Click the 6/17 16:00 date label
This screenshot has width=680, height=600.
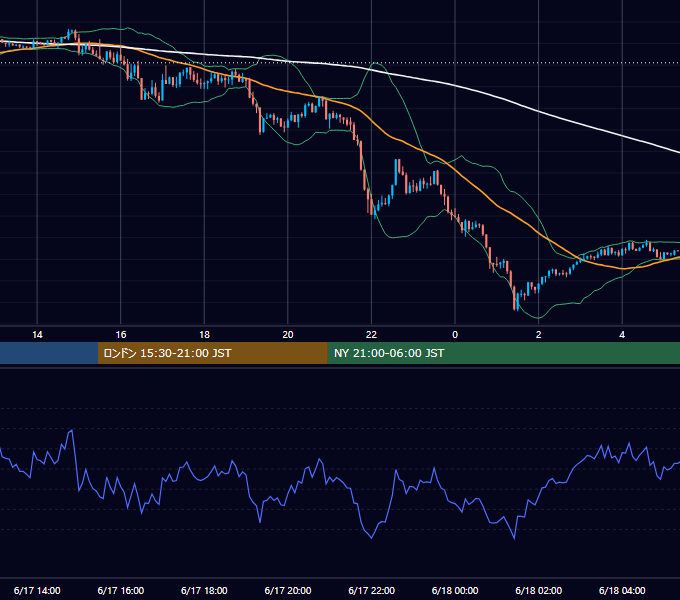tap(121, 590)
